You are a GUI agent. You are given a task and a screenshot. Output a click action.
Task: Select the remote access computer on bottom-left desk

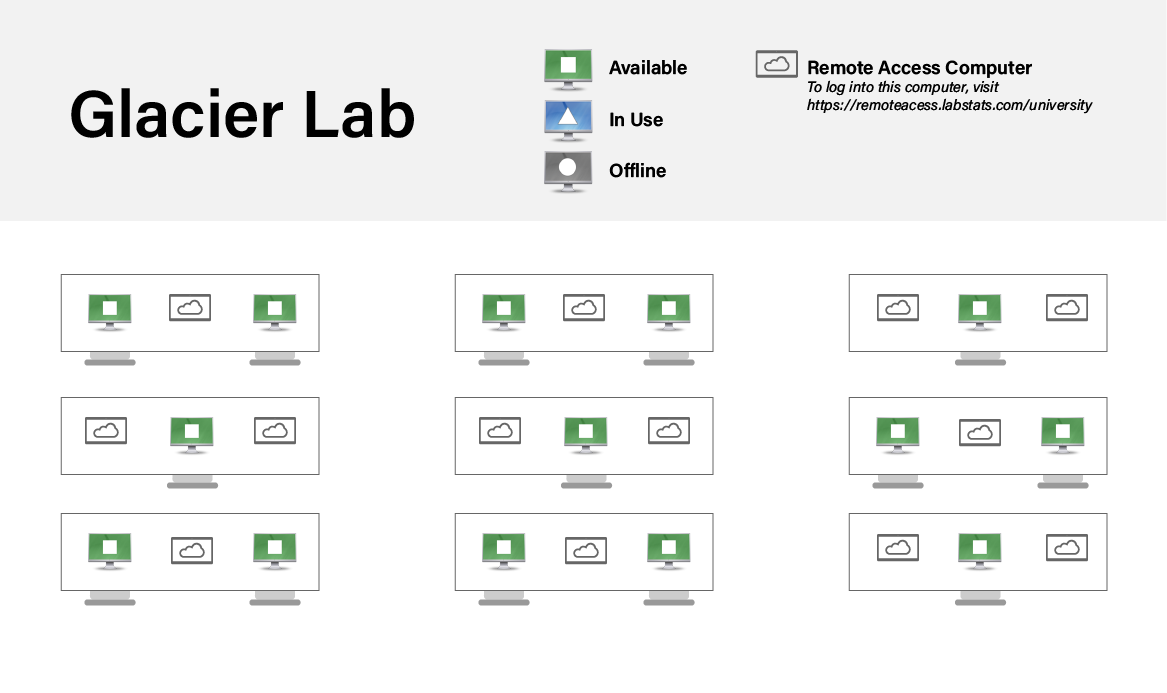tap(192, 550)
